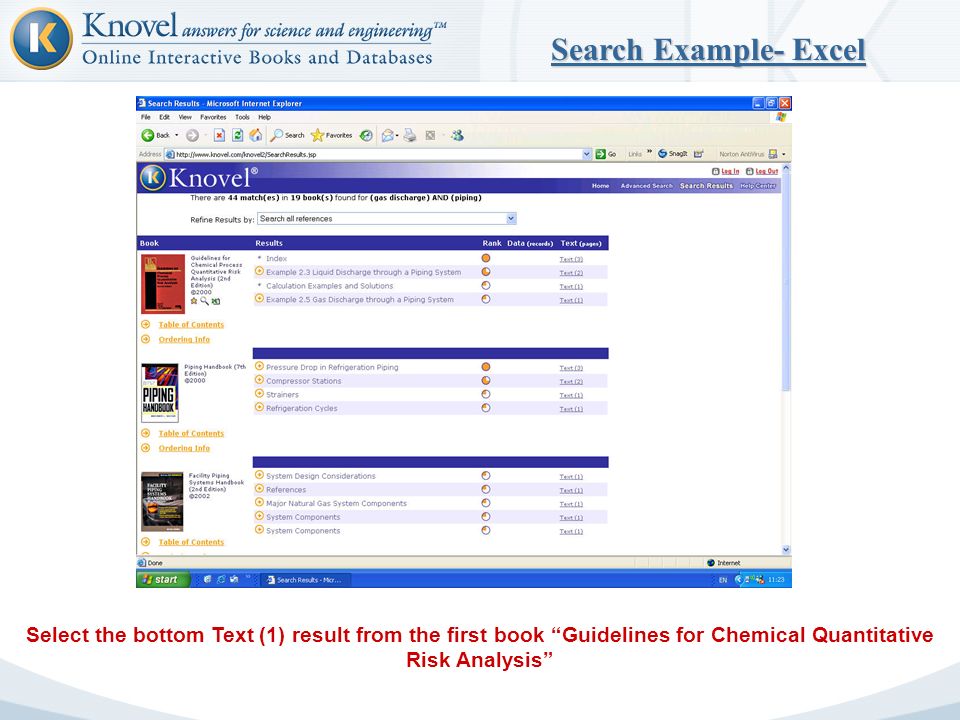The image size is (960, 720).
Task: Click the star icon under Guidelines book
Action: (194, 301)
